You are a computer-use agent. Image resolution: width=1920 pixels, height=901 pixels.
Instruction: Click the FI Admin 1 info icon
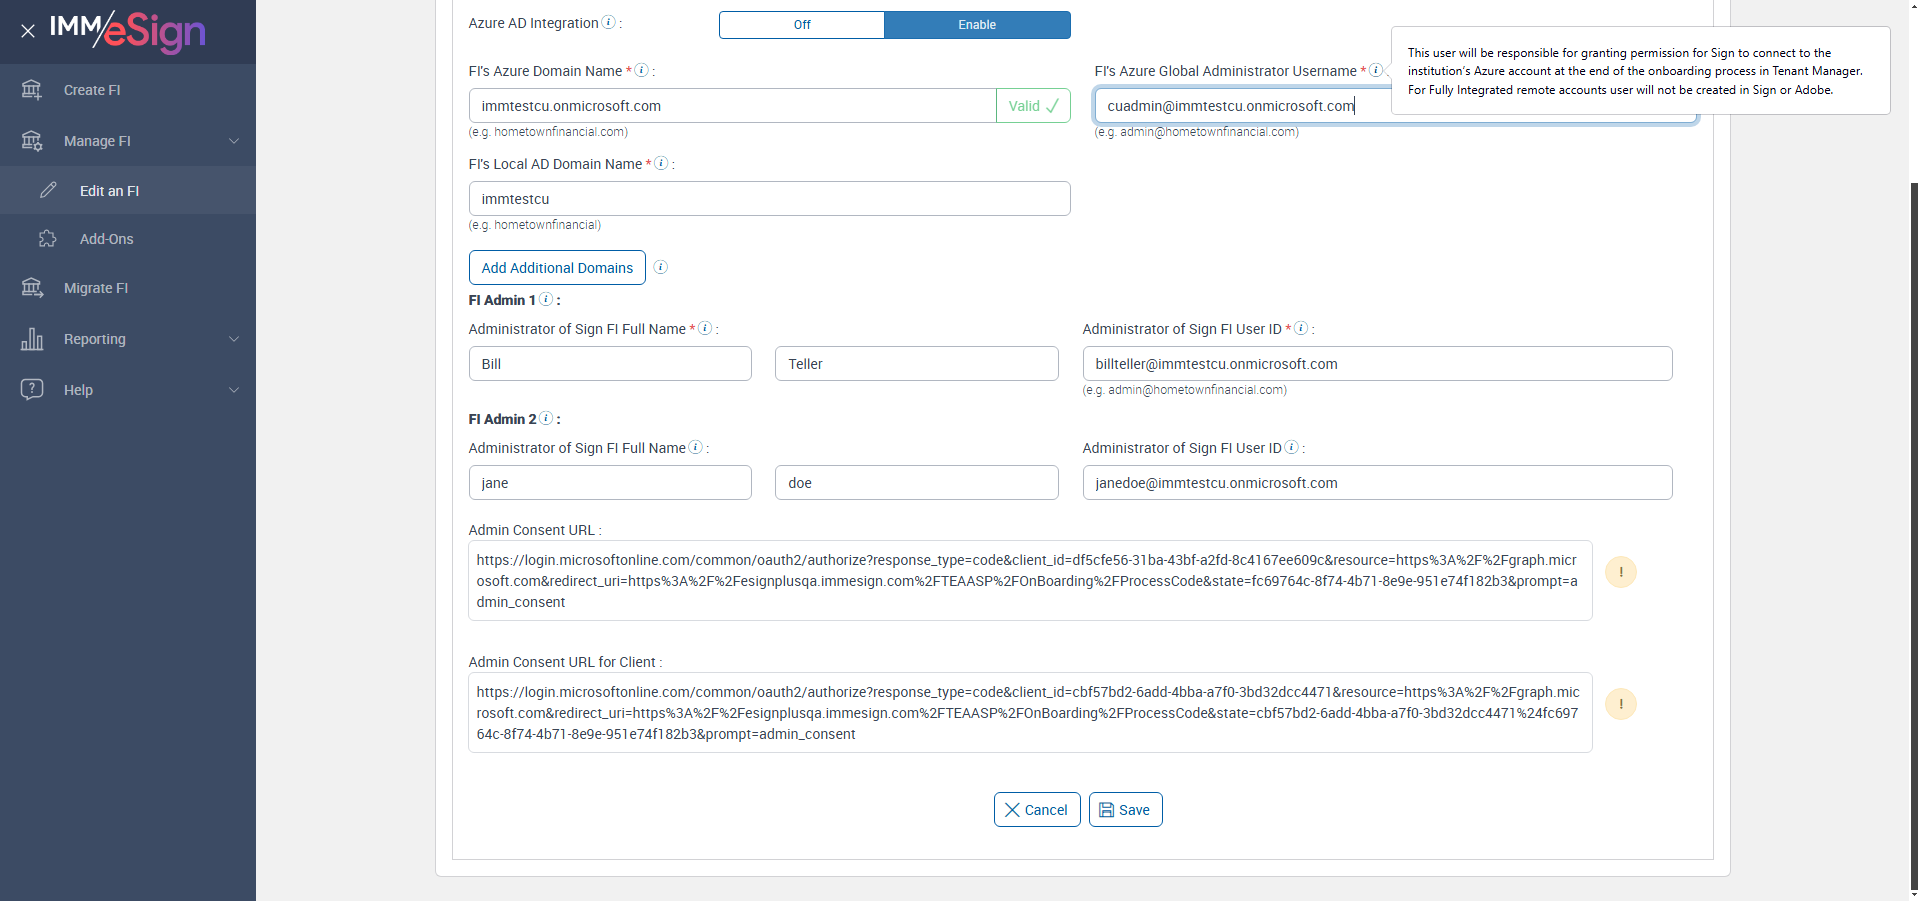[546, 300]
